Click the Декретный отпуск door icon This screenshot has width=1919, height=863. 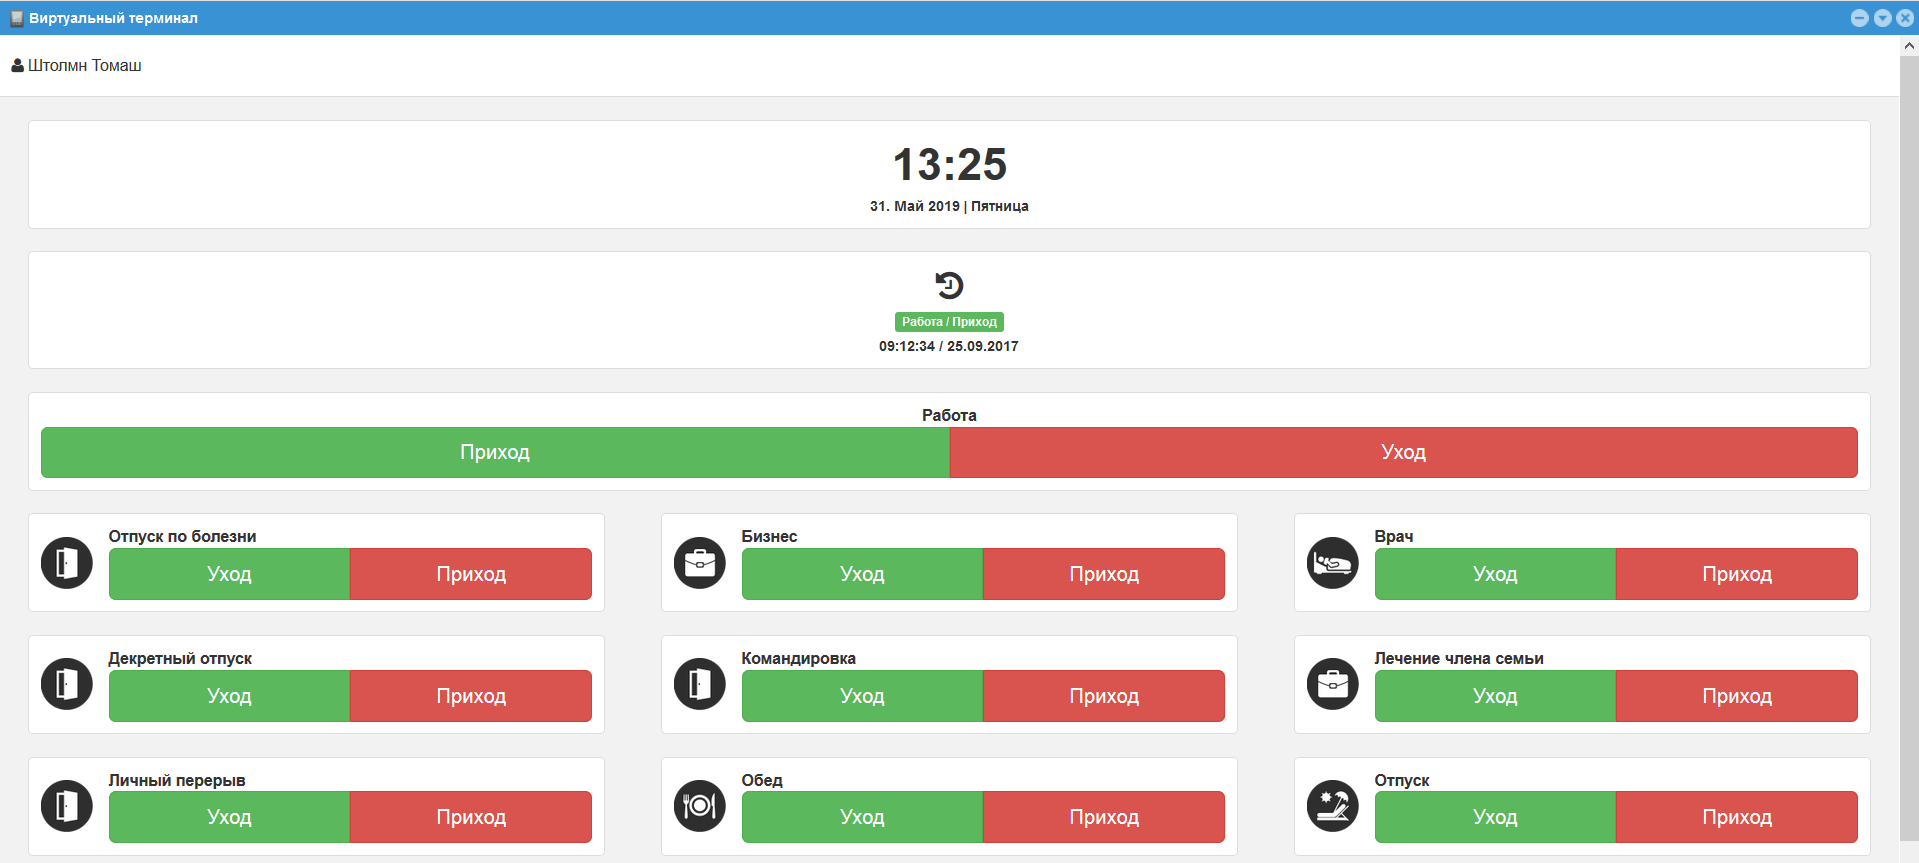[67, 684]
